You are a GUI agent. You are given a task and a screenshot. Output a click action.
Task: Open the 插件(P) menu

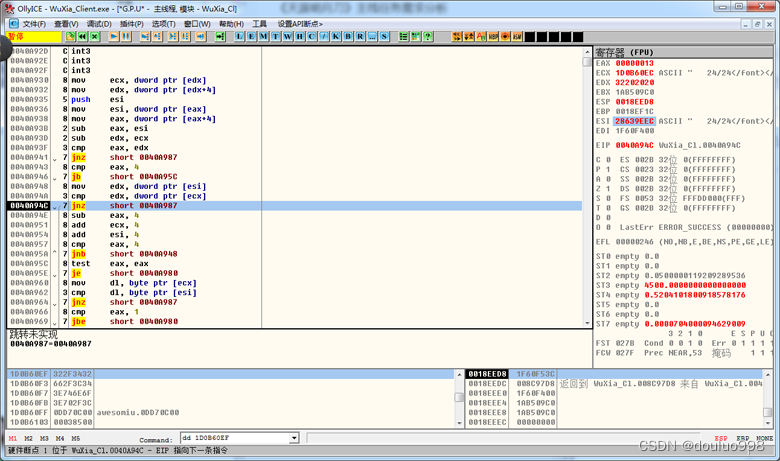[132, 24]
